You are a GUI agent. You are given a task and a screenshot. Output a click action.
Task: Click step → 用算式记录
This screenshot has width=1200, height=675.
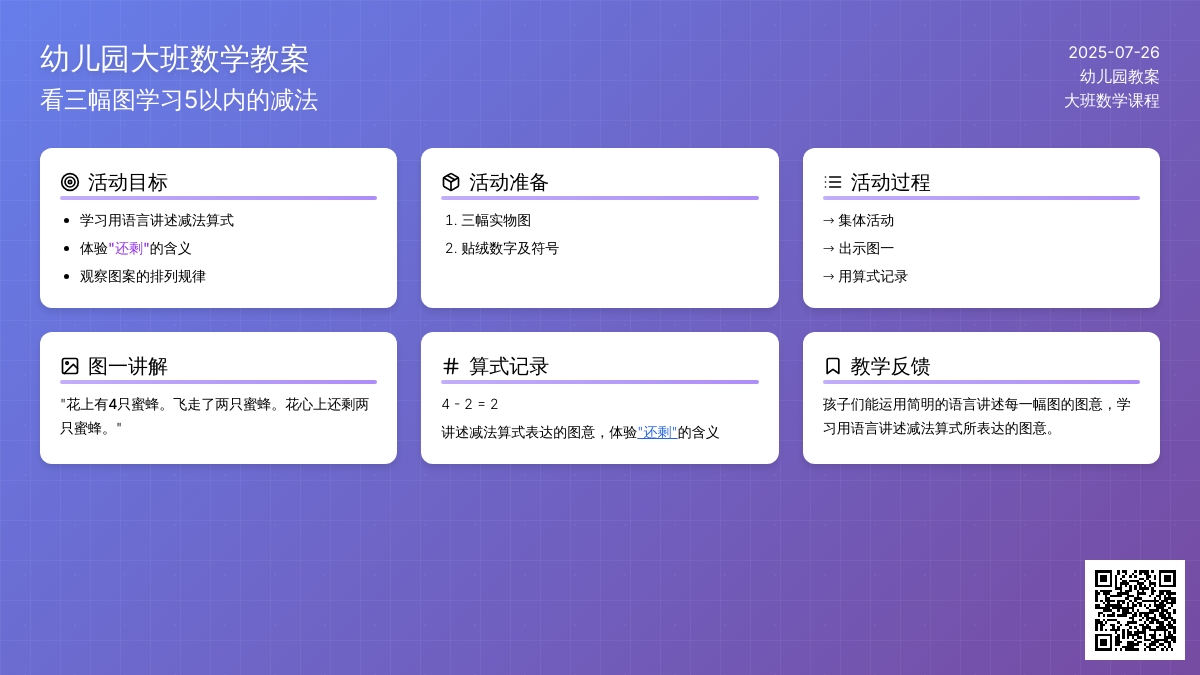[865, 276]
